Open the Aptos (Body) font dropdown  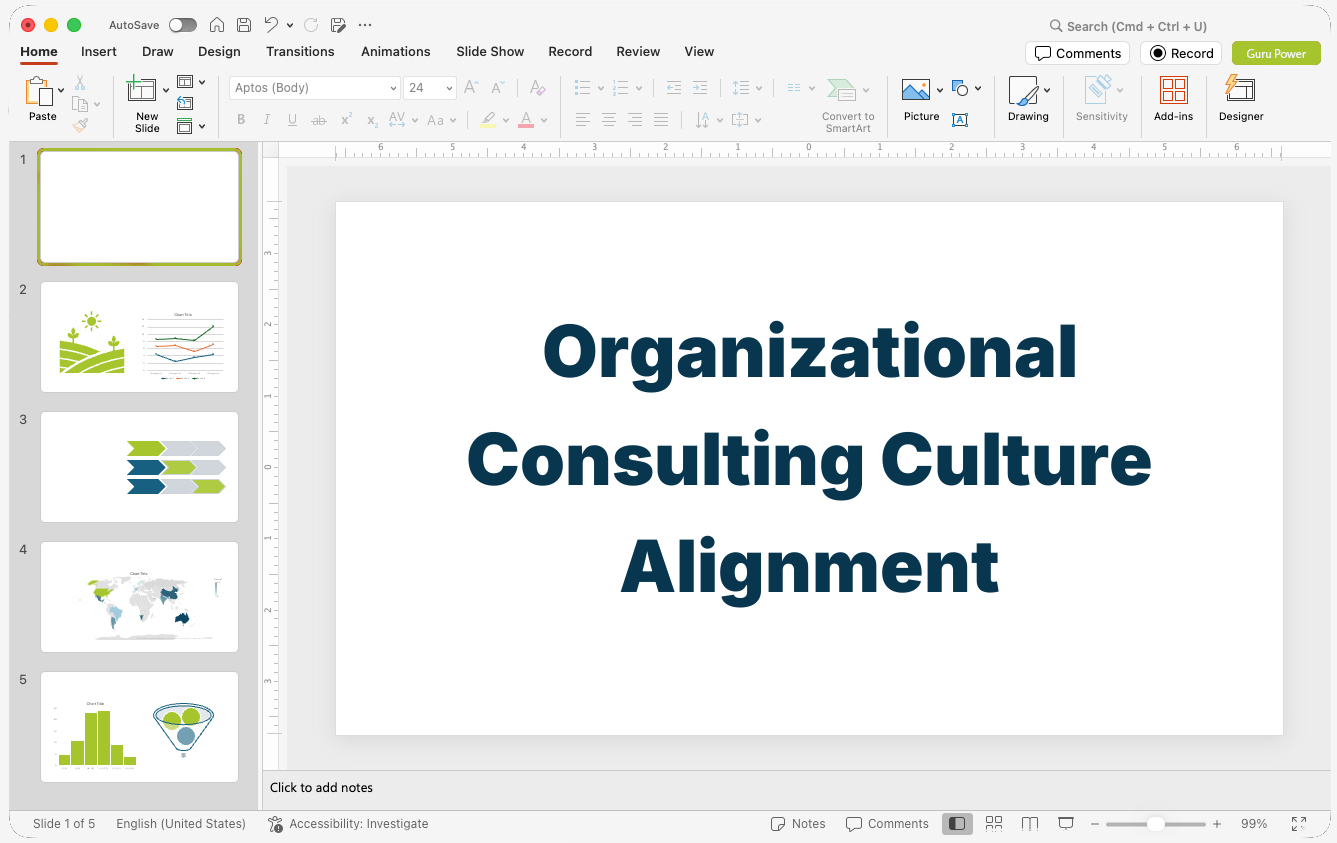coord(393,88)
